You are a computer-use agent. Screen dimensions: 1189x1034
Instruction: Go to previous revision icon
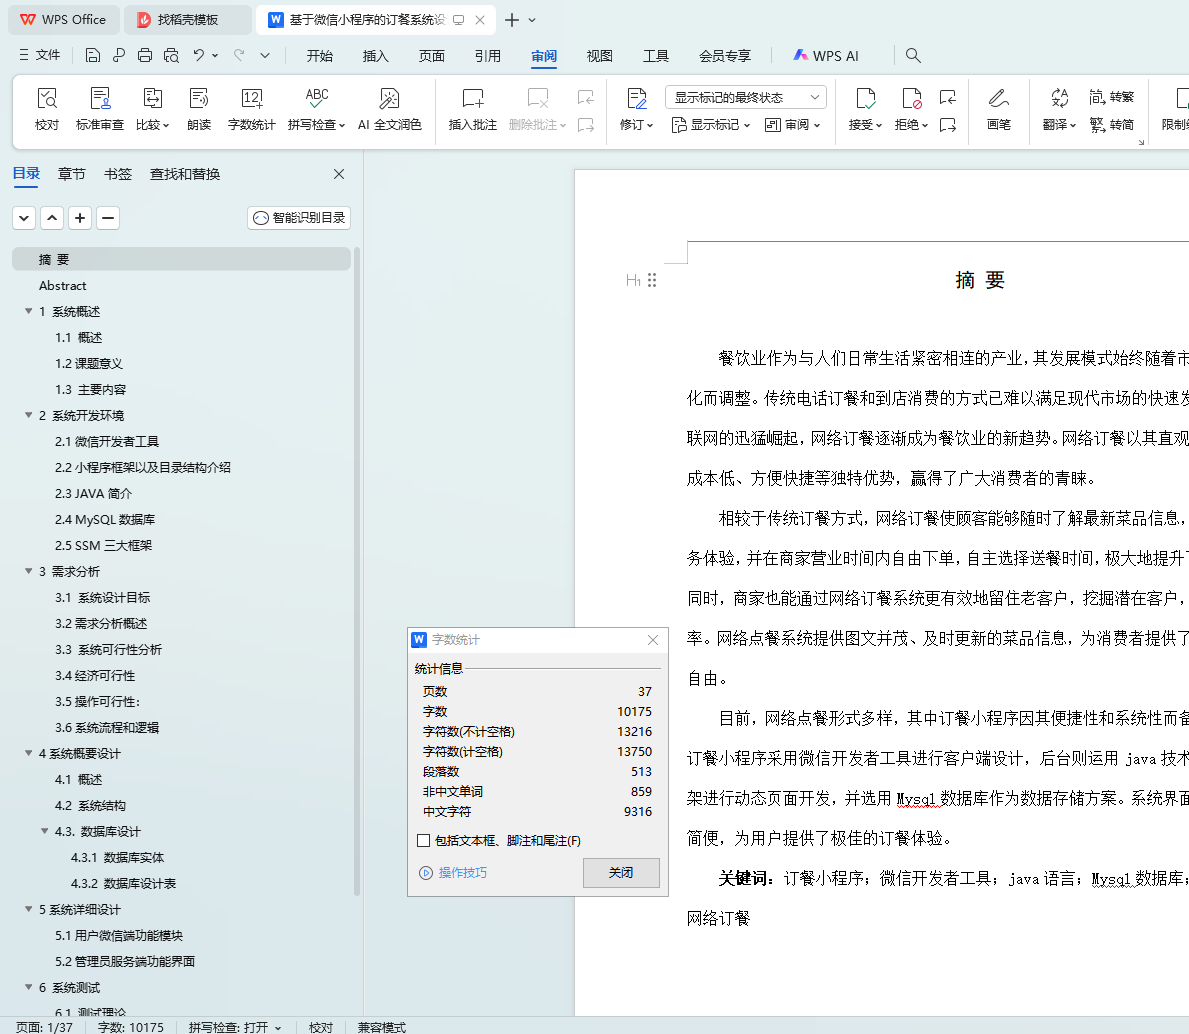(x=948, y=97)
